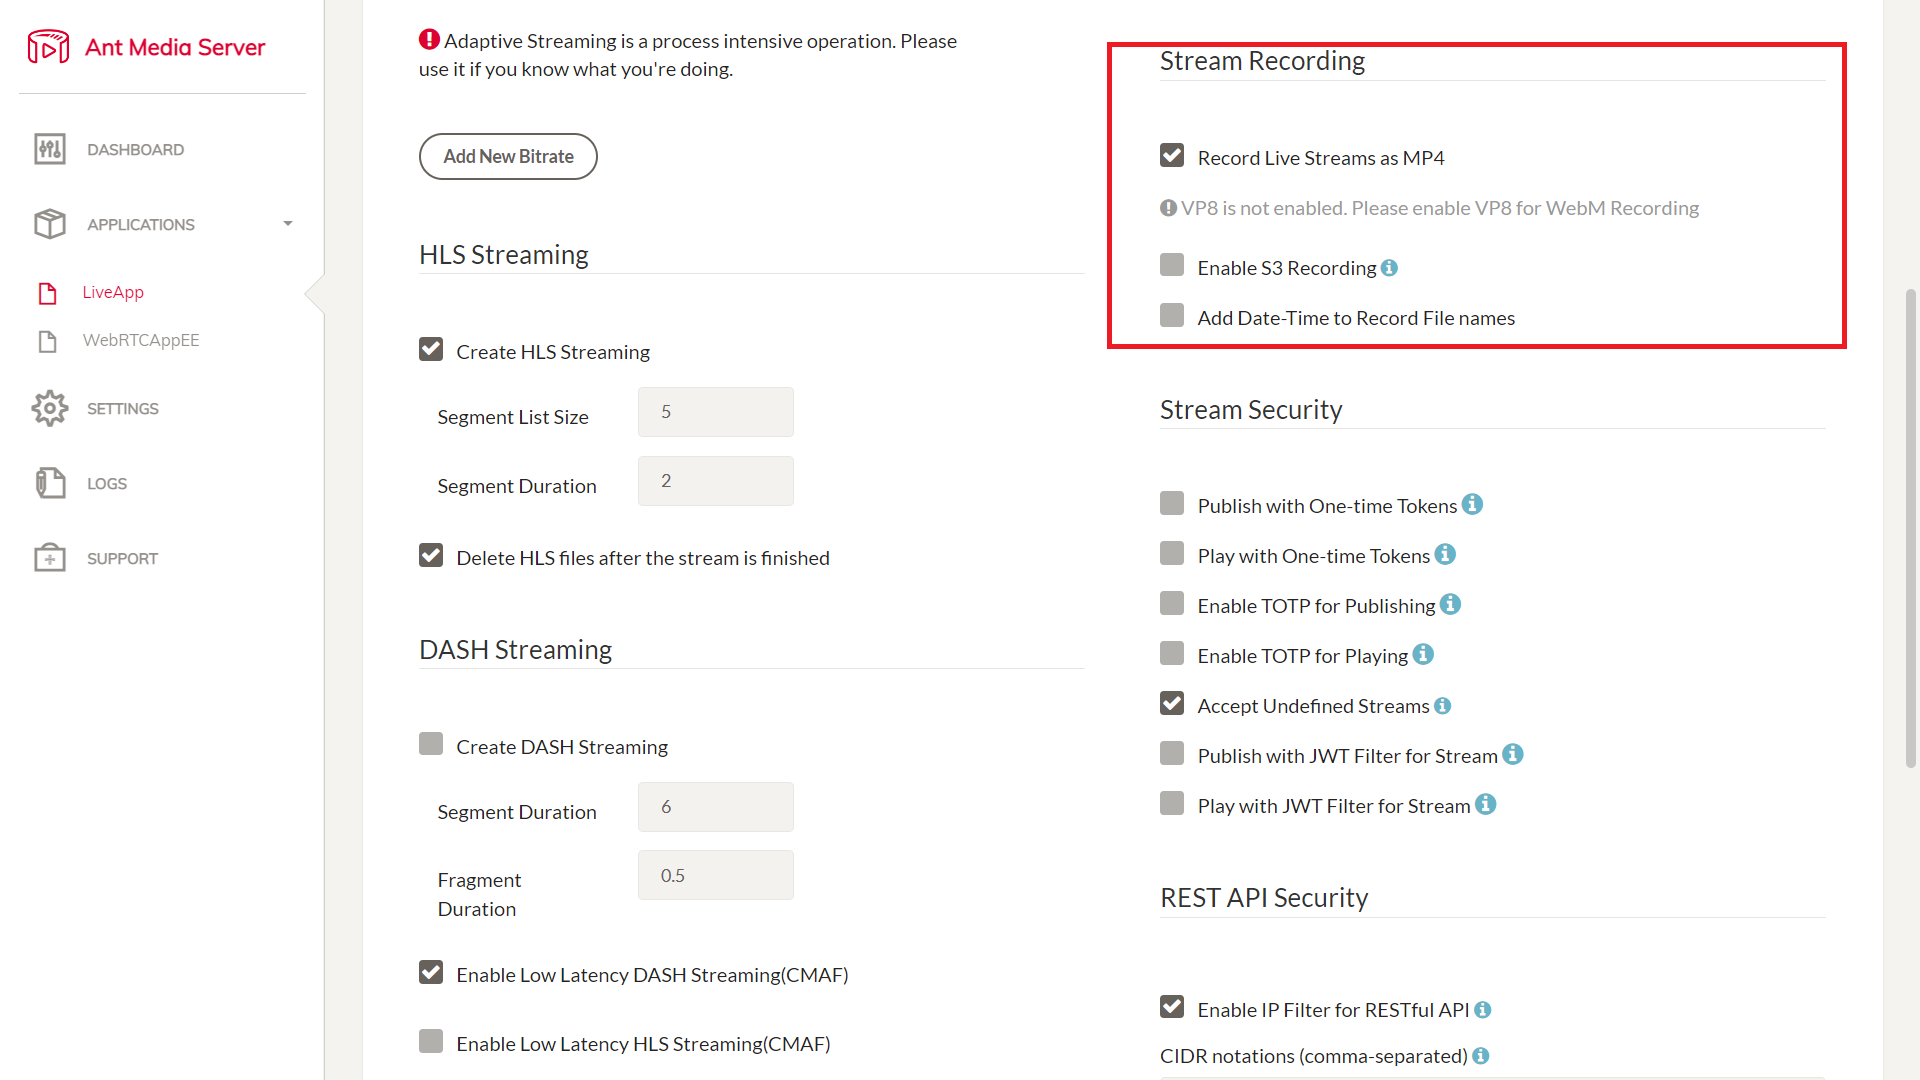Click the page vertical scrollbar
The width and height of the screenshot is (1920, 1080).
[x=1911, y=528]
